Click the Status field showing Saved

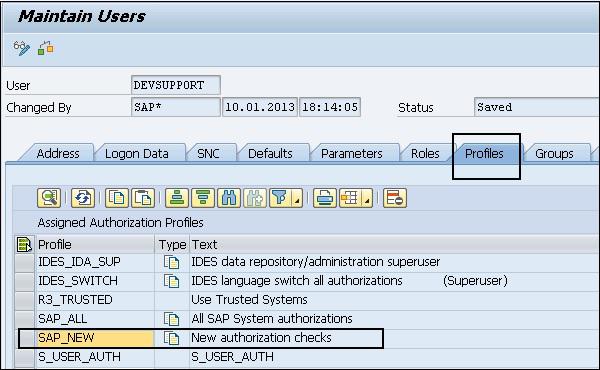pos(536,107)
